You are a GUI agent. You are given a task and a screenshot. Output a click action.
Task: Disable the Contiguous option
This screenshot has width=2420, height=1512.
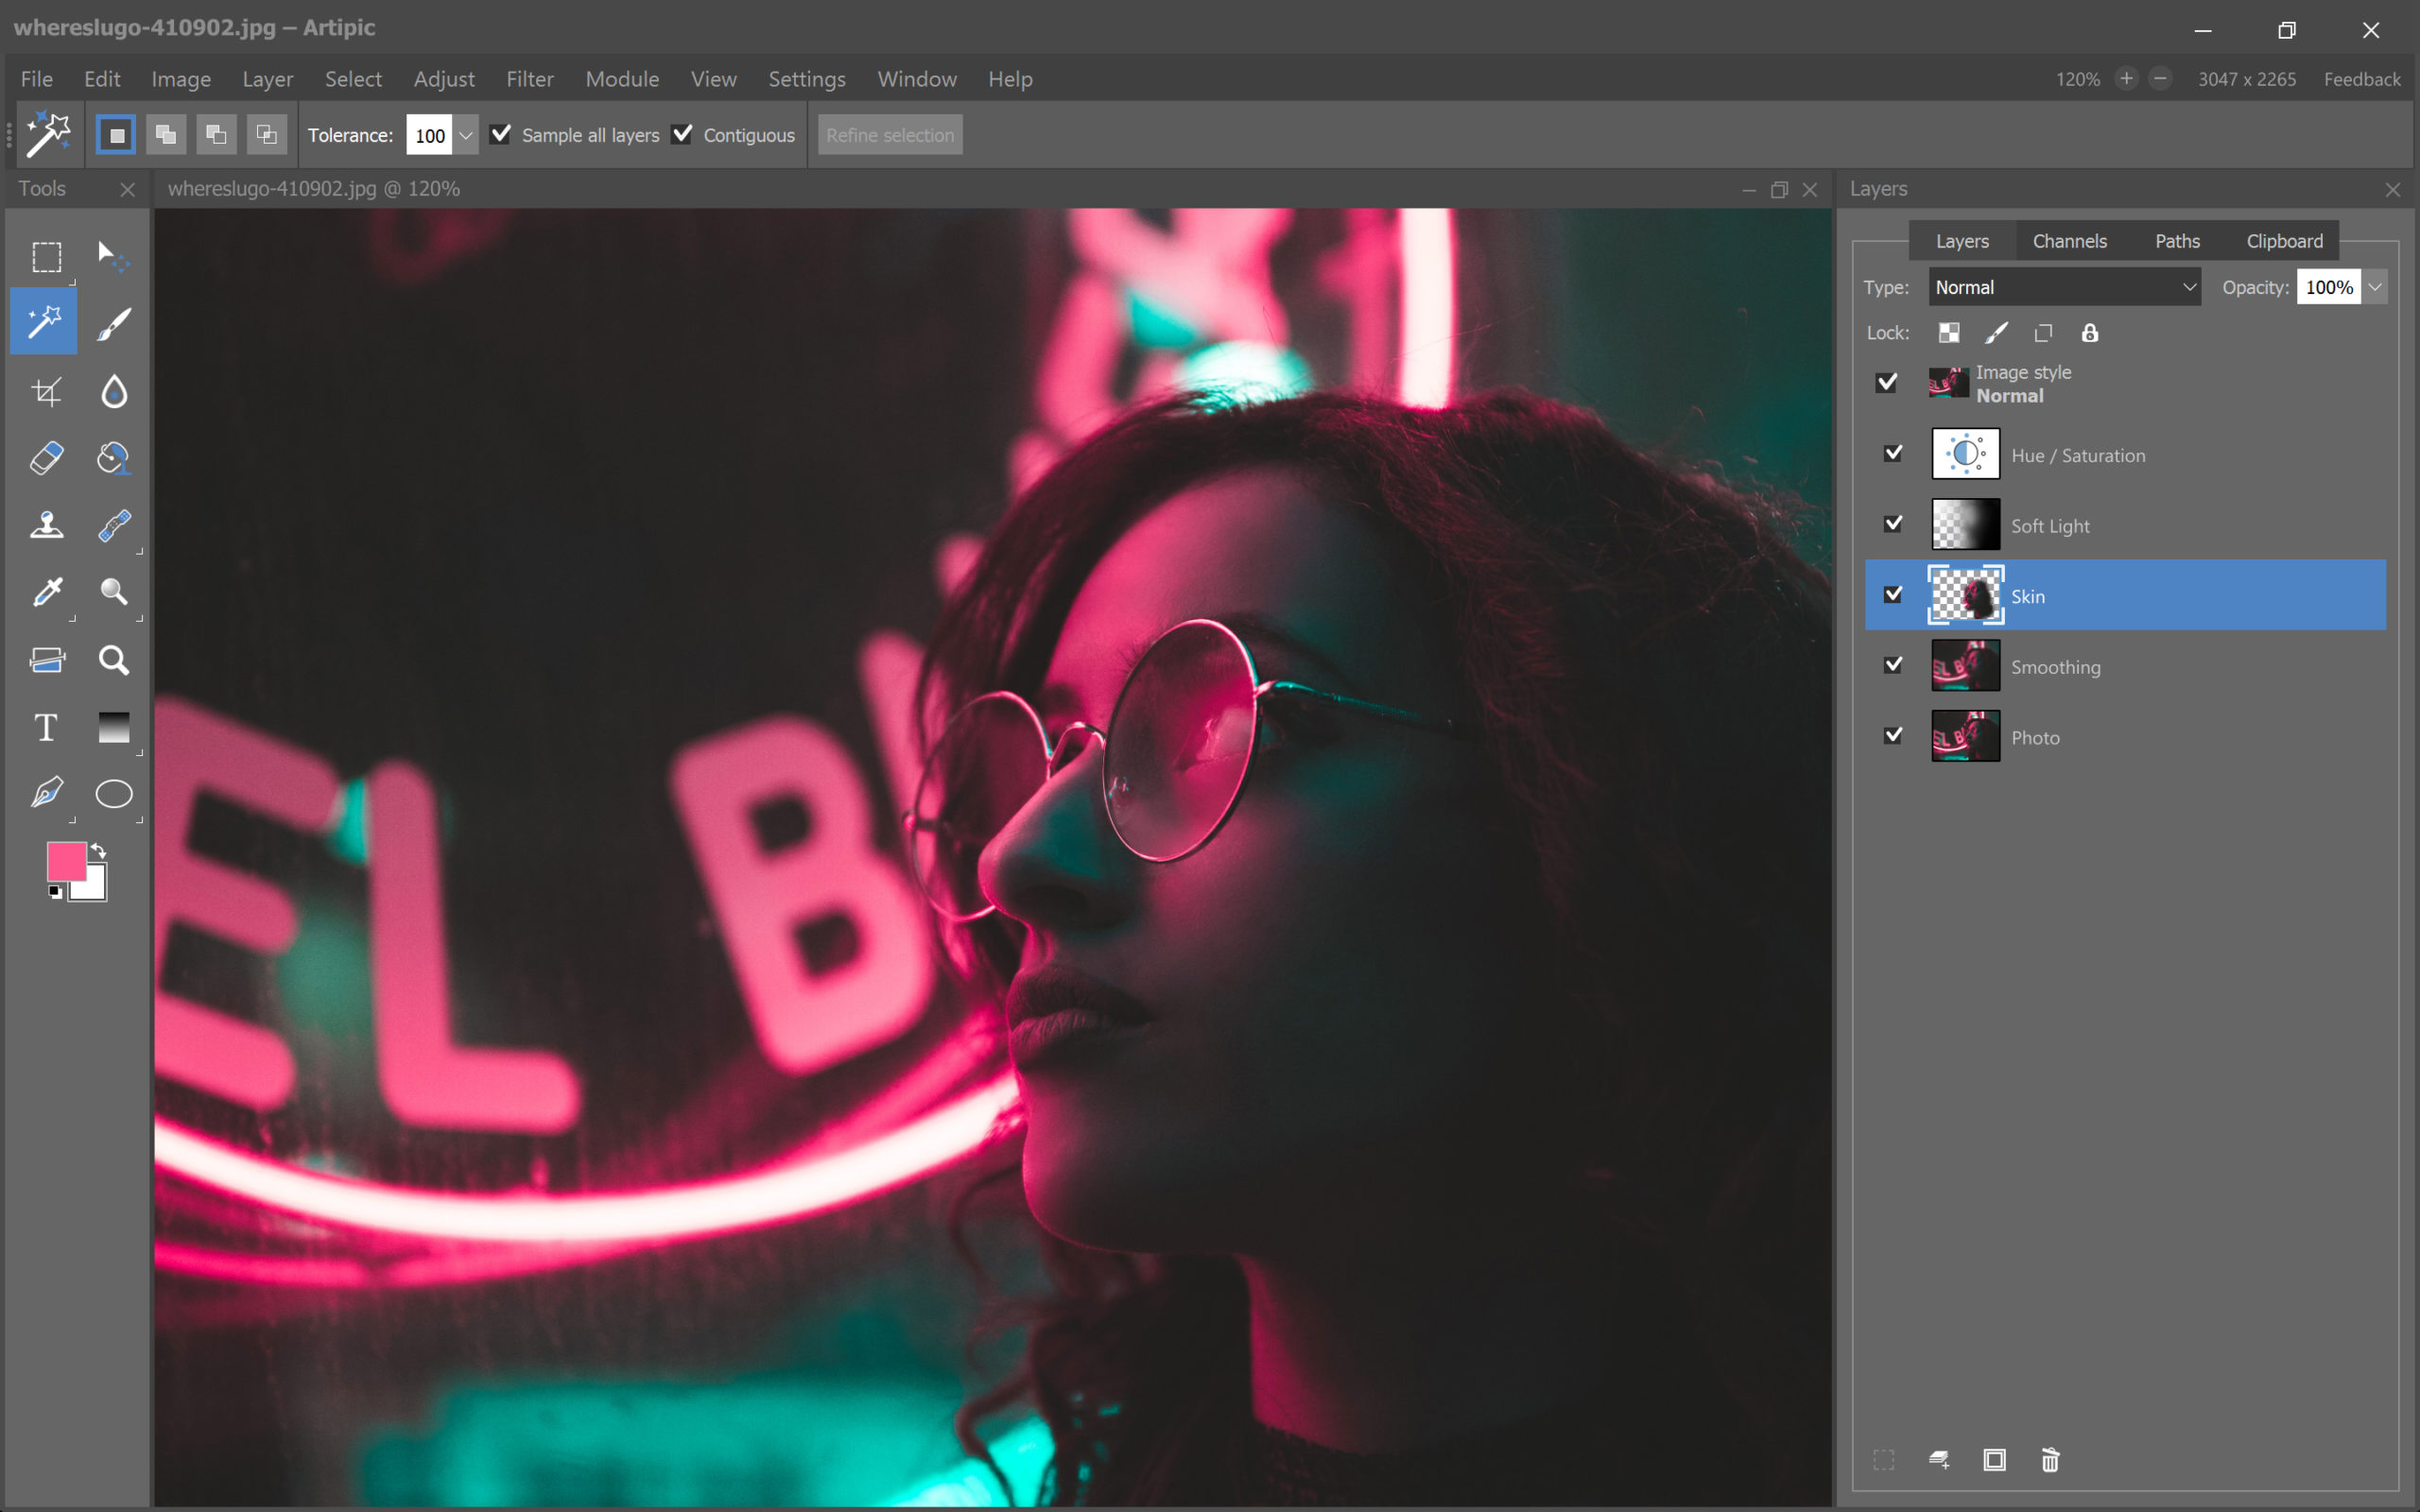(x=682, y=134)
